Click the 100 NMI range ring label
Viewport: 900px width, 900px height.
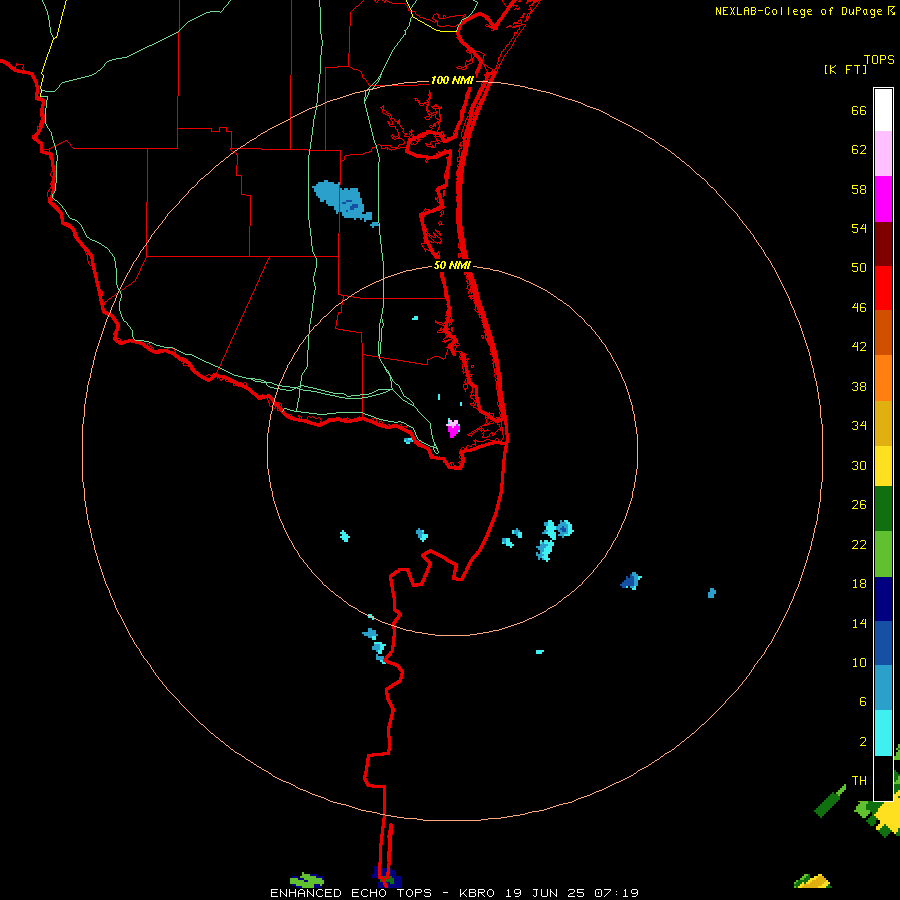(x=452, y=80)
